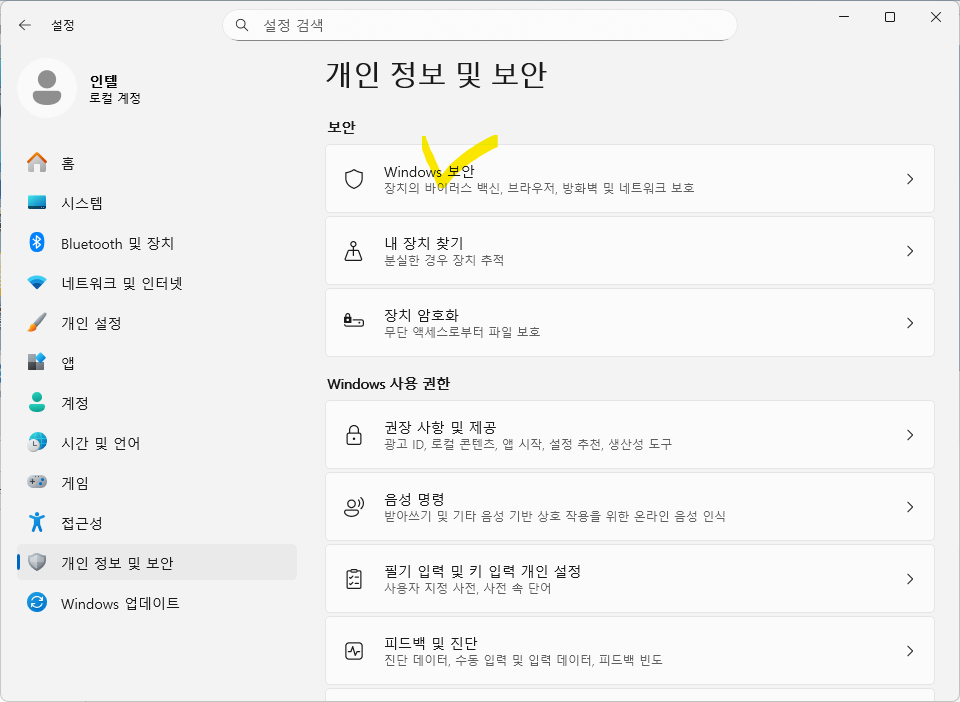Click chevron on 권장 사항 및 제공 row
960x702 pixels.
[x=910, y=435]
